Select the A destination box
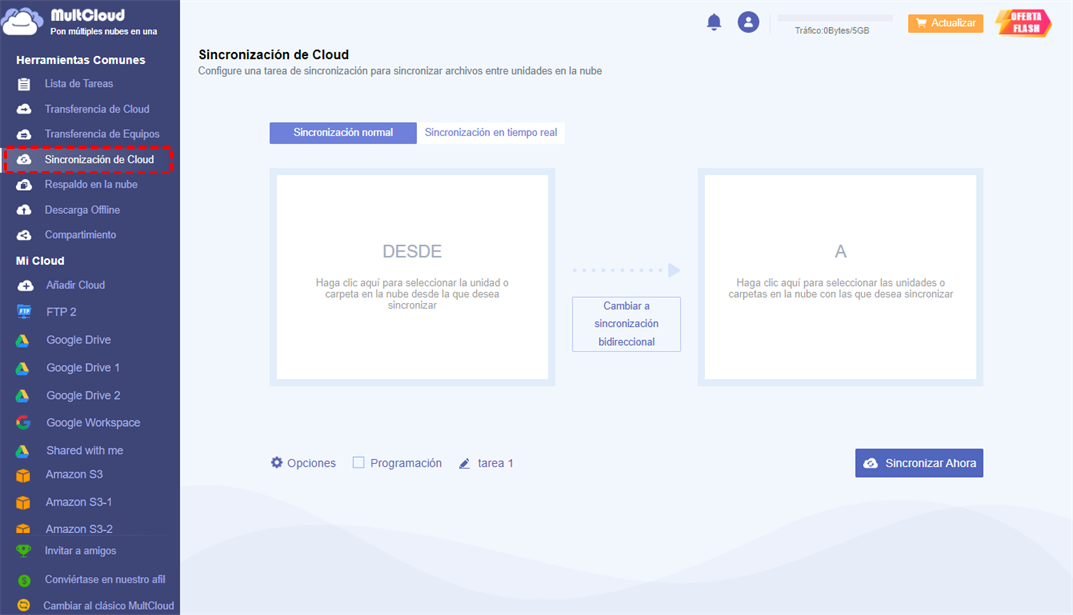 [840, 277]
